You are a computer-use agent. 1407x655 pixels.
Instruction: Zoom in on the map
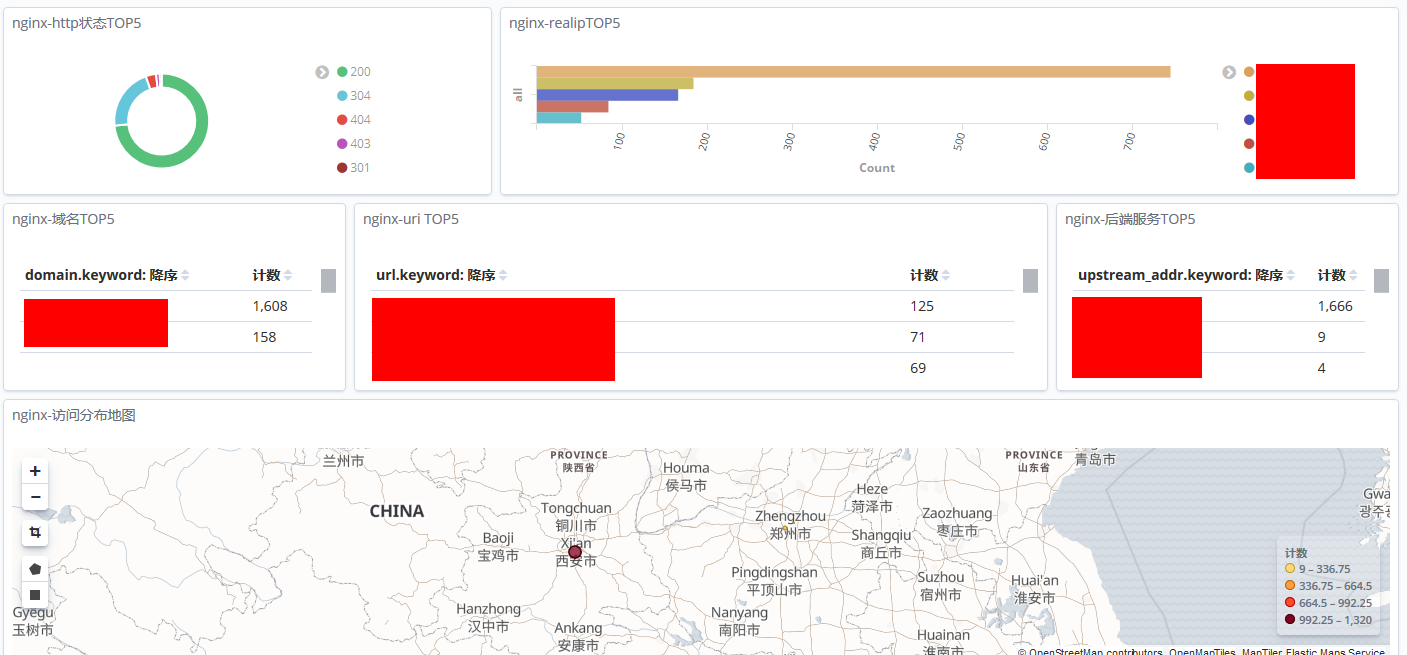click(35, 471)
